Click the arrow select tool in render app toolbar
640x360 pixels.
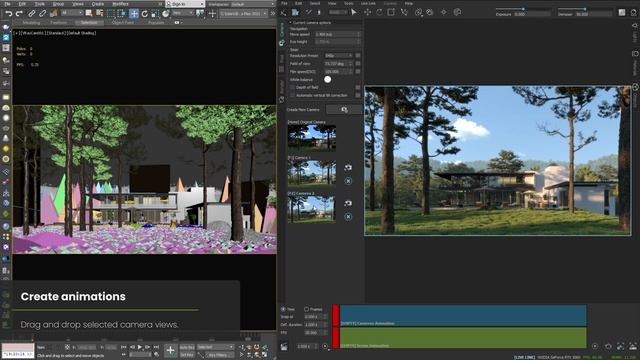click(x=354, y=12)
